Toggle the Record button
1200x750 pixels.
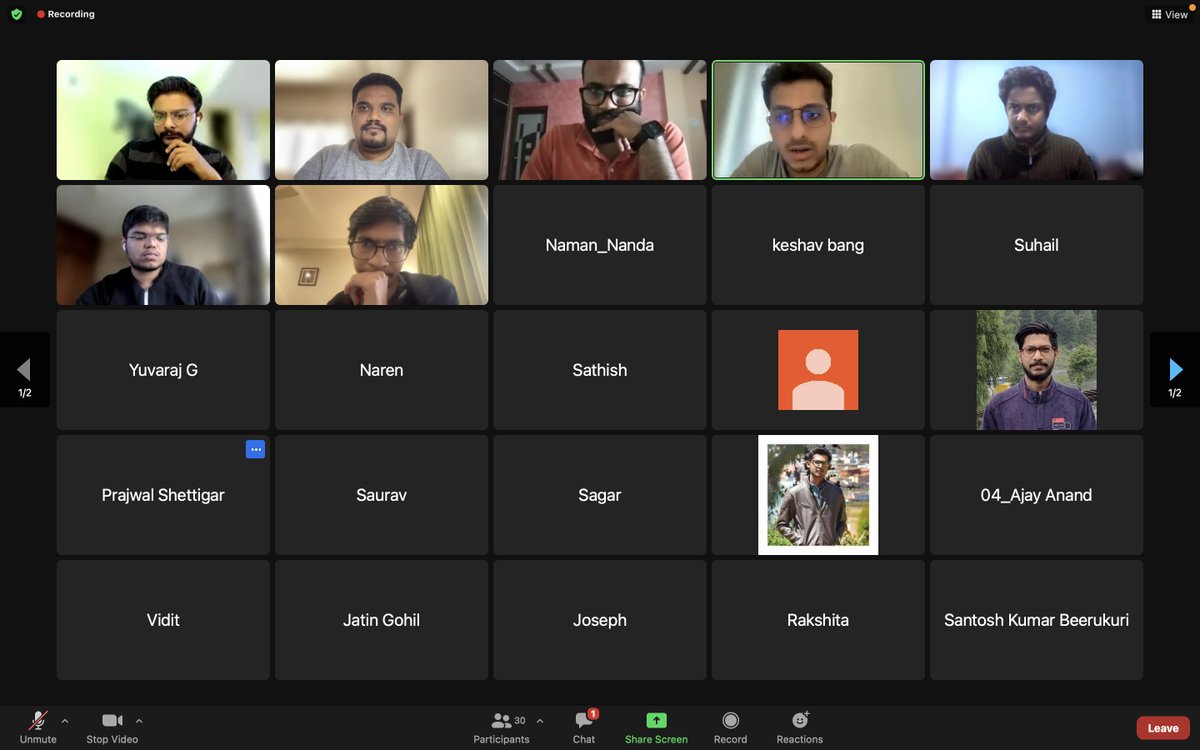[x=730, y=727]
